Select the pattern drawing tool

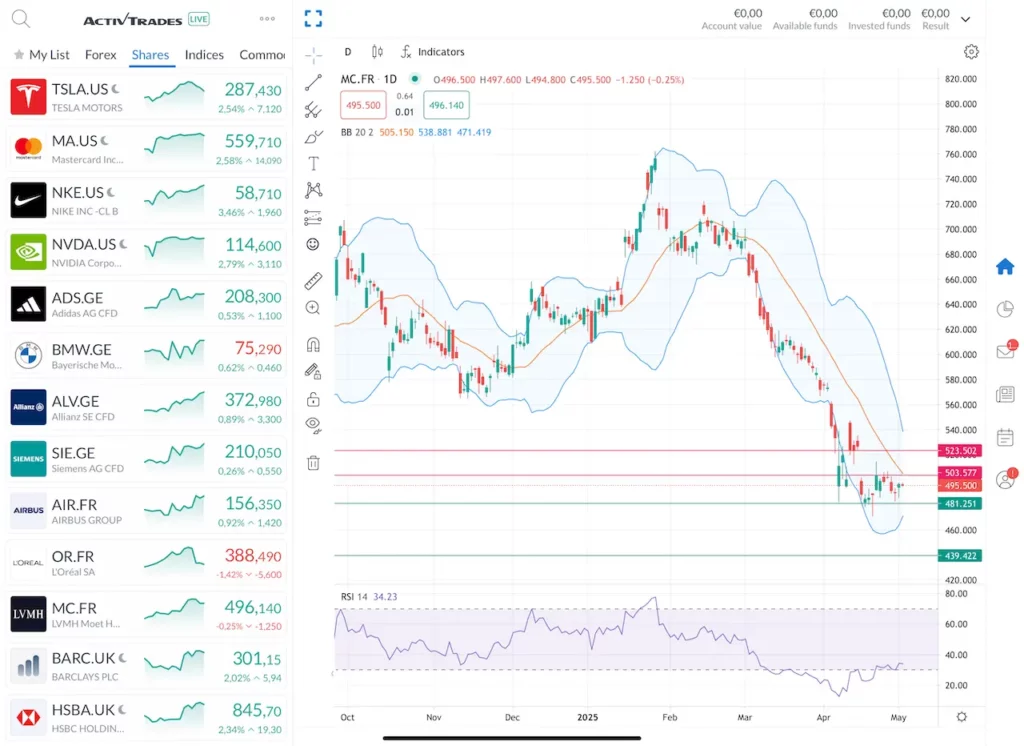coord(313,190)
